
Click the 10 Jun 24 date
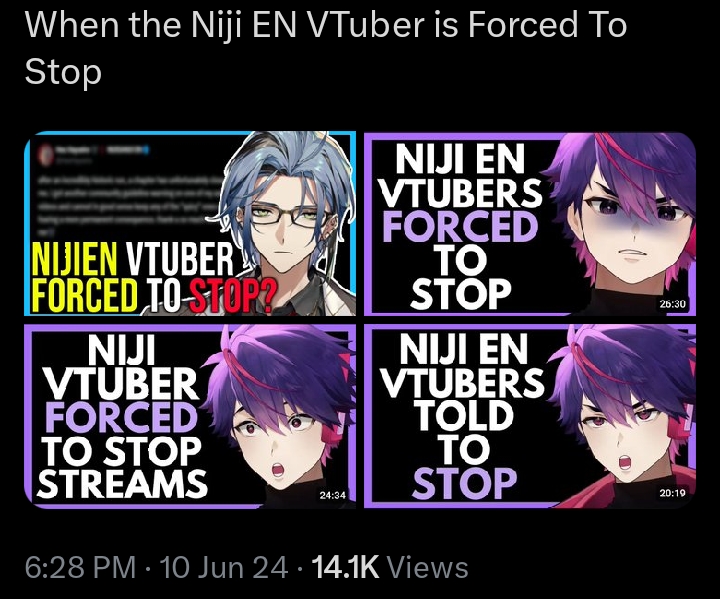224,567
